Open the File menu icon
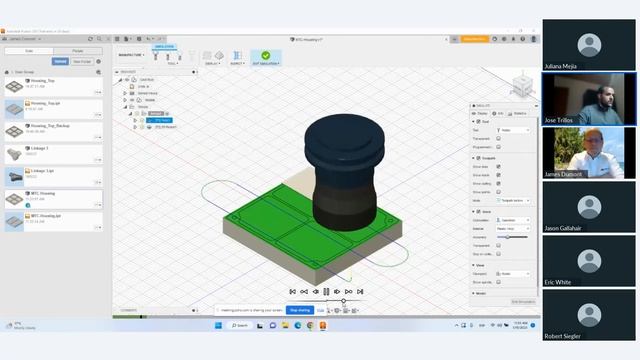Screen dimensions: 640x360 127,39
